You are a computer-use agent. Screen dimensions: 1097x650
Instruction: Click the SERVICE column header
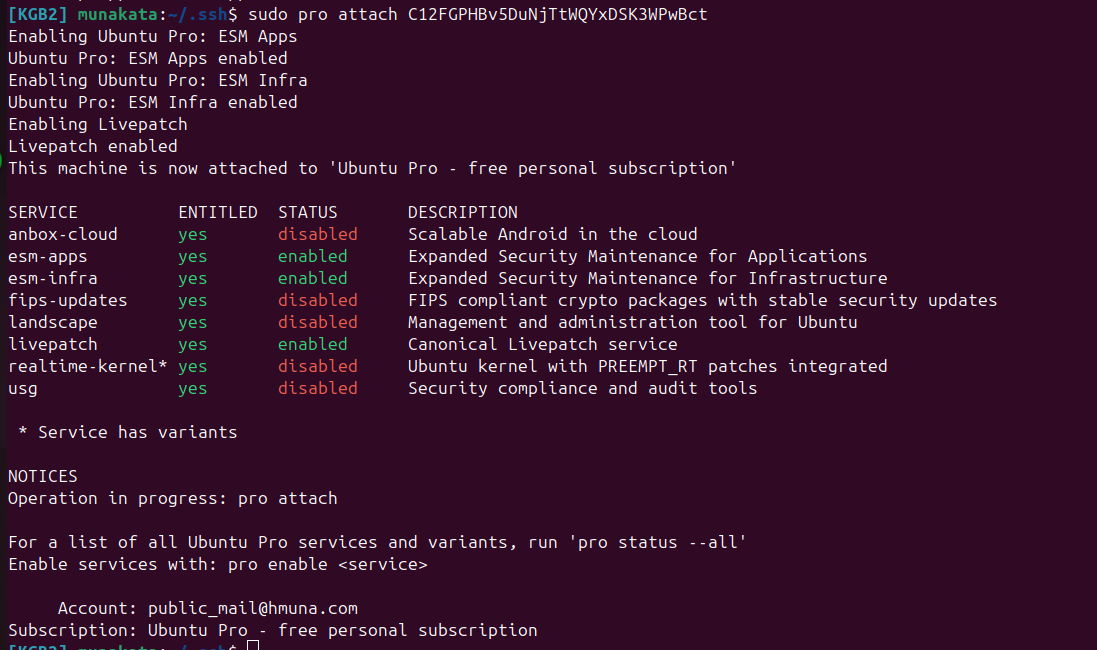pos(43,212)
